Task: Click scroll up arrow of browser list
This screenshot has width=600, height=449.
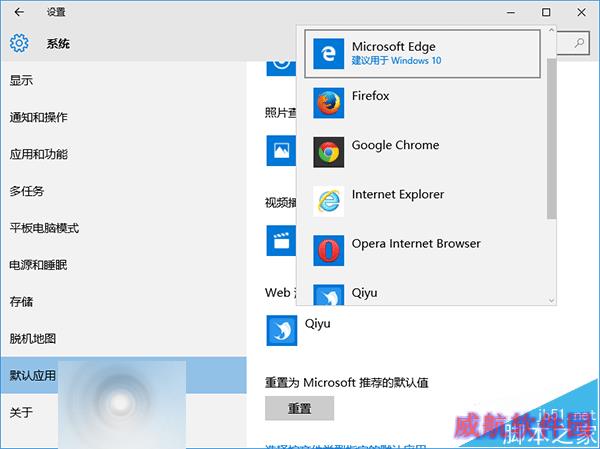Action: pos(551,30)
